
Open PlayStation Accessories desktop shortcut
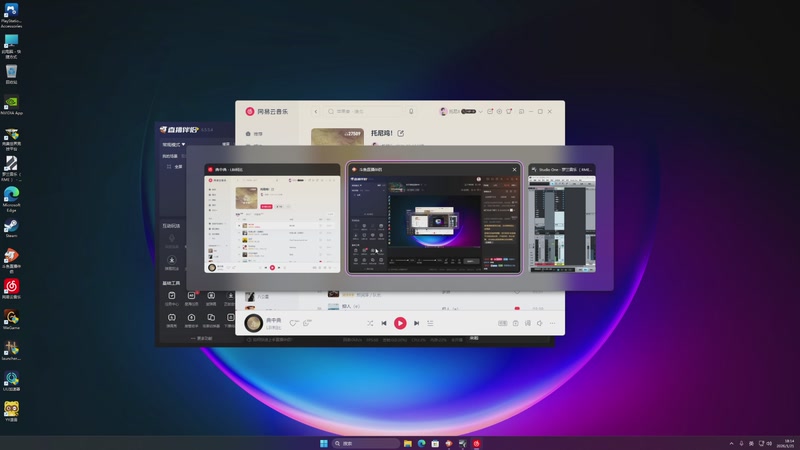coord(11,15)
